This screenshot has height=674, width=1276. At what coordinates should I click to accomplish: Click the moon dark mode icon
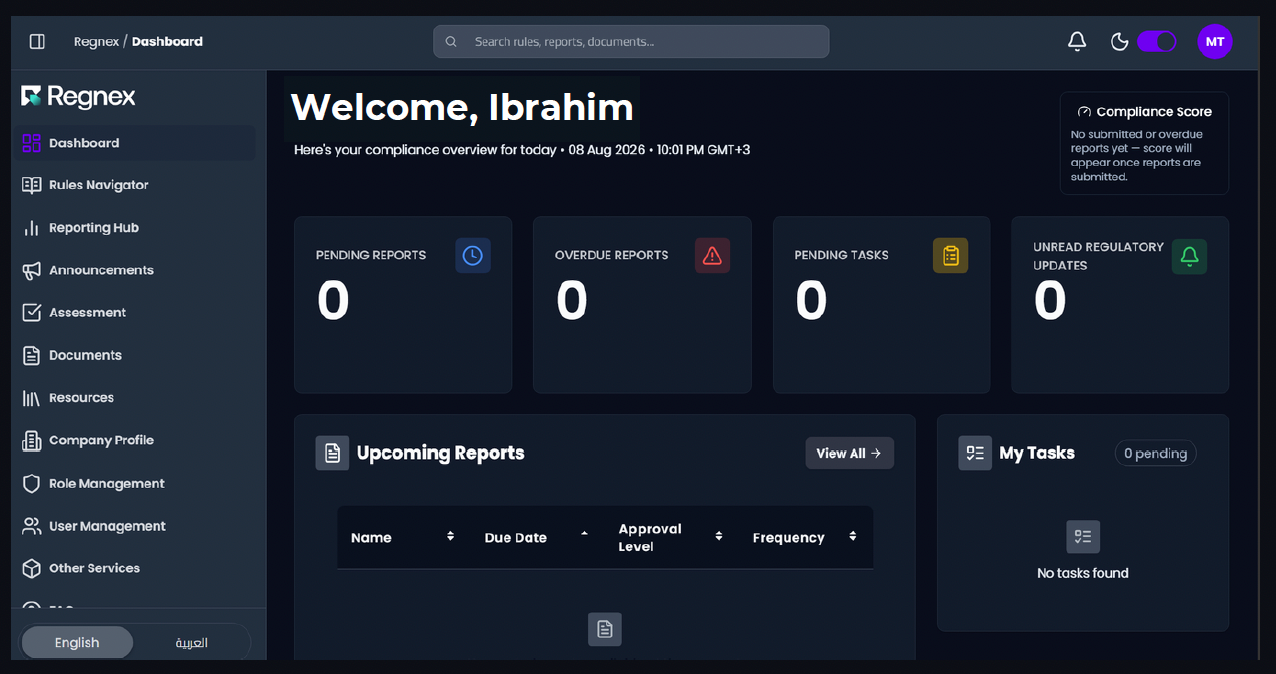click(1120, 41)
